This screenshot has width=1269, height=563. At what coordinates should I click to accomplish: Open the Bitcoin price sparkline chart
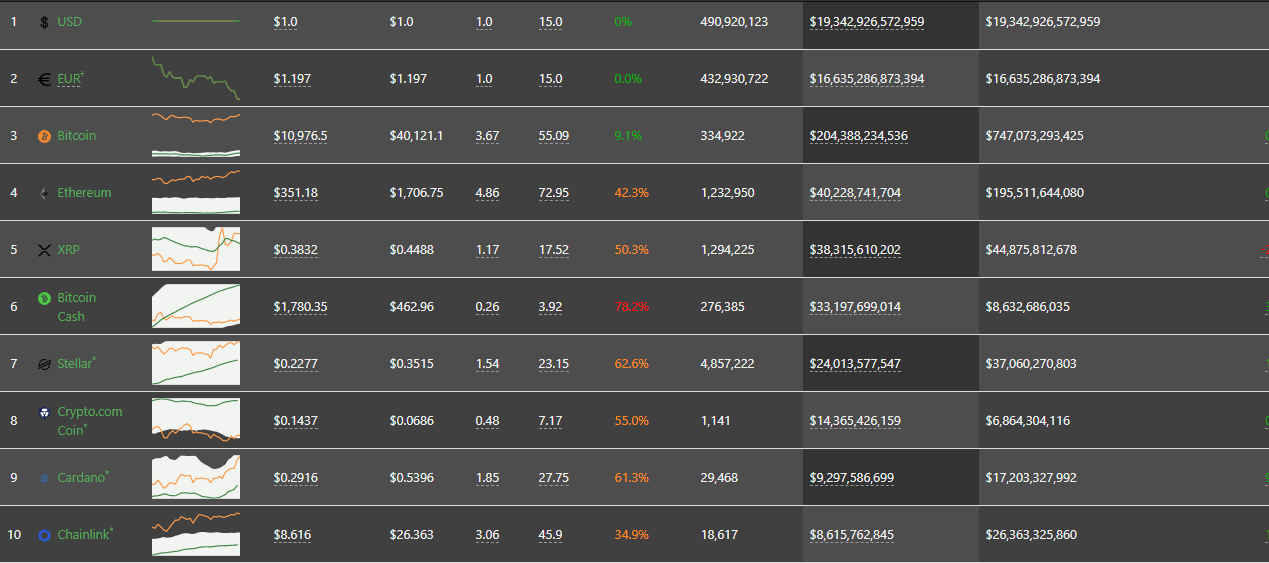[x=196, y=135]
